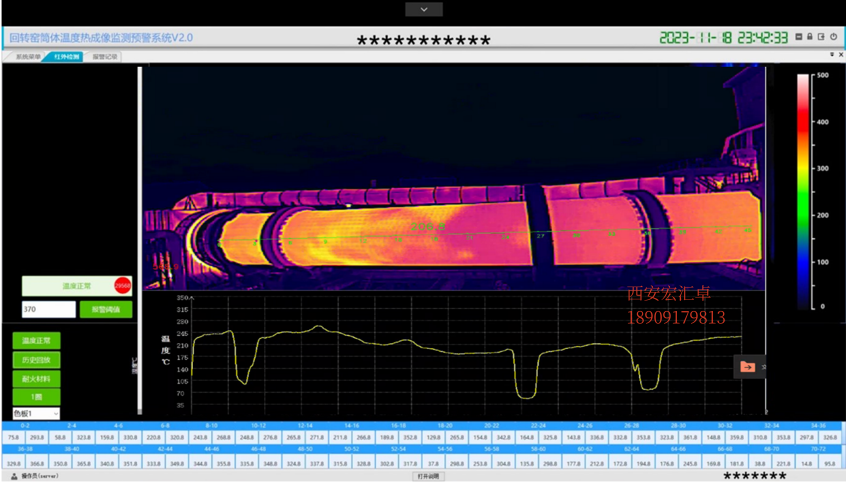Image resolution: width=846 pixels, height=483 pixels.
Task: Click the 361.8 temperature cell
Action: tap(690, 438)
